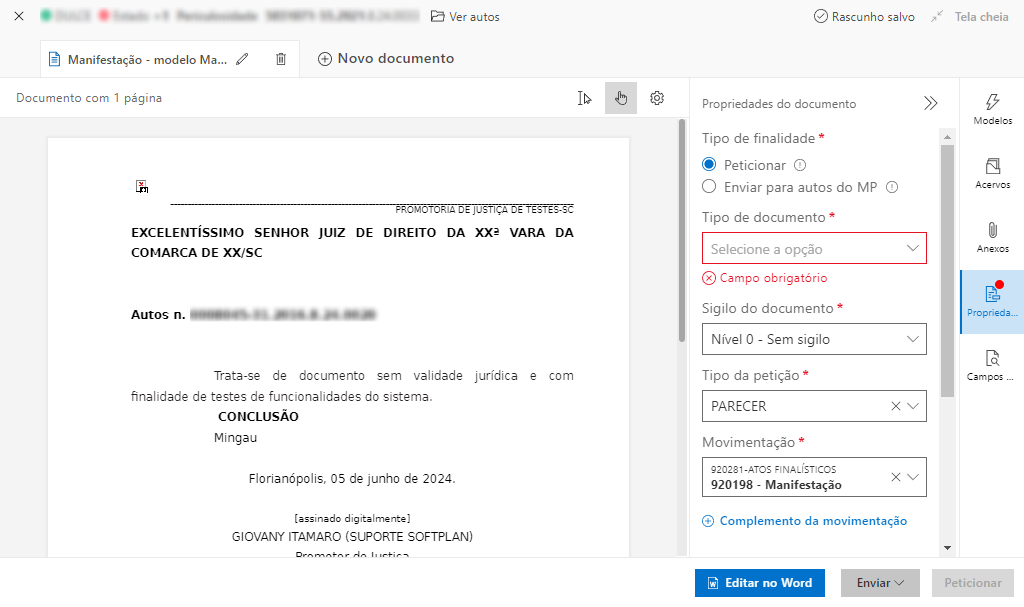This screenshot has width=1024, height=607.
Task: Click the Editar no Word button
Action: (x=760, y=583)
